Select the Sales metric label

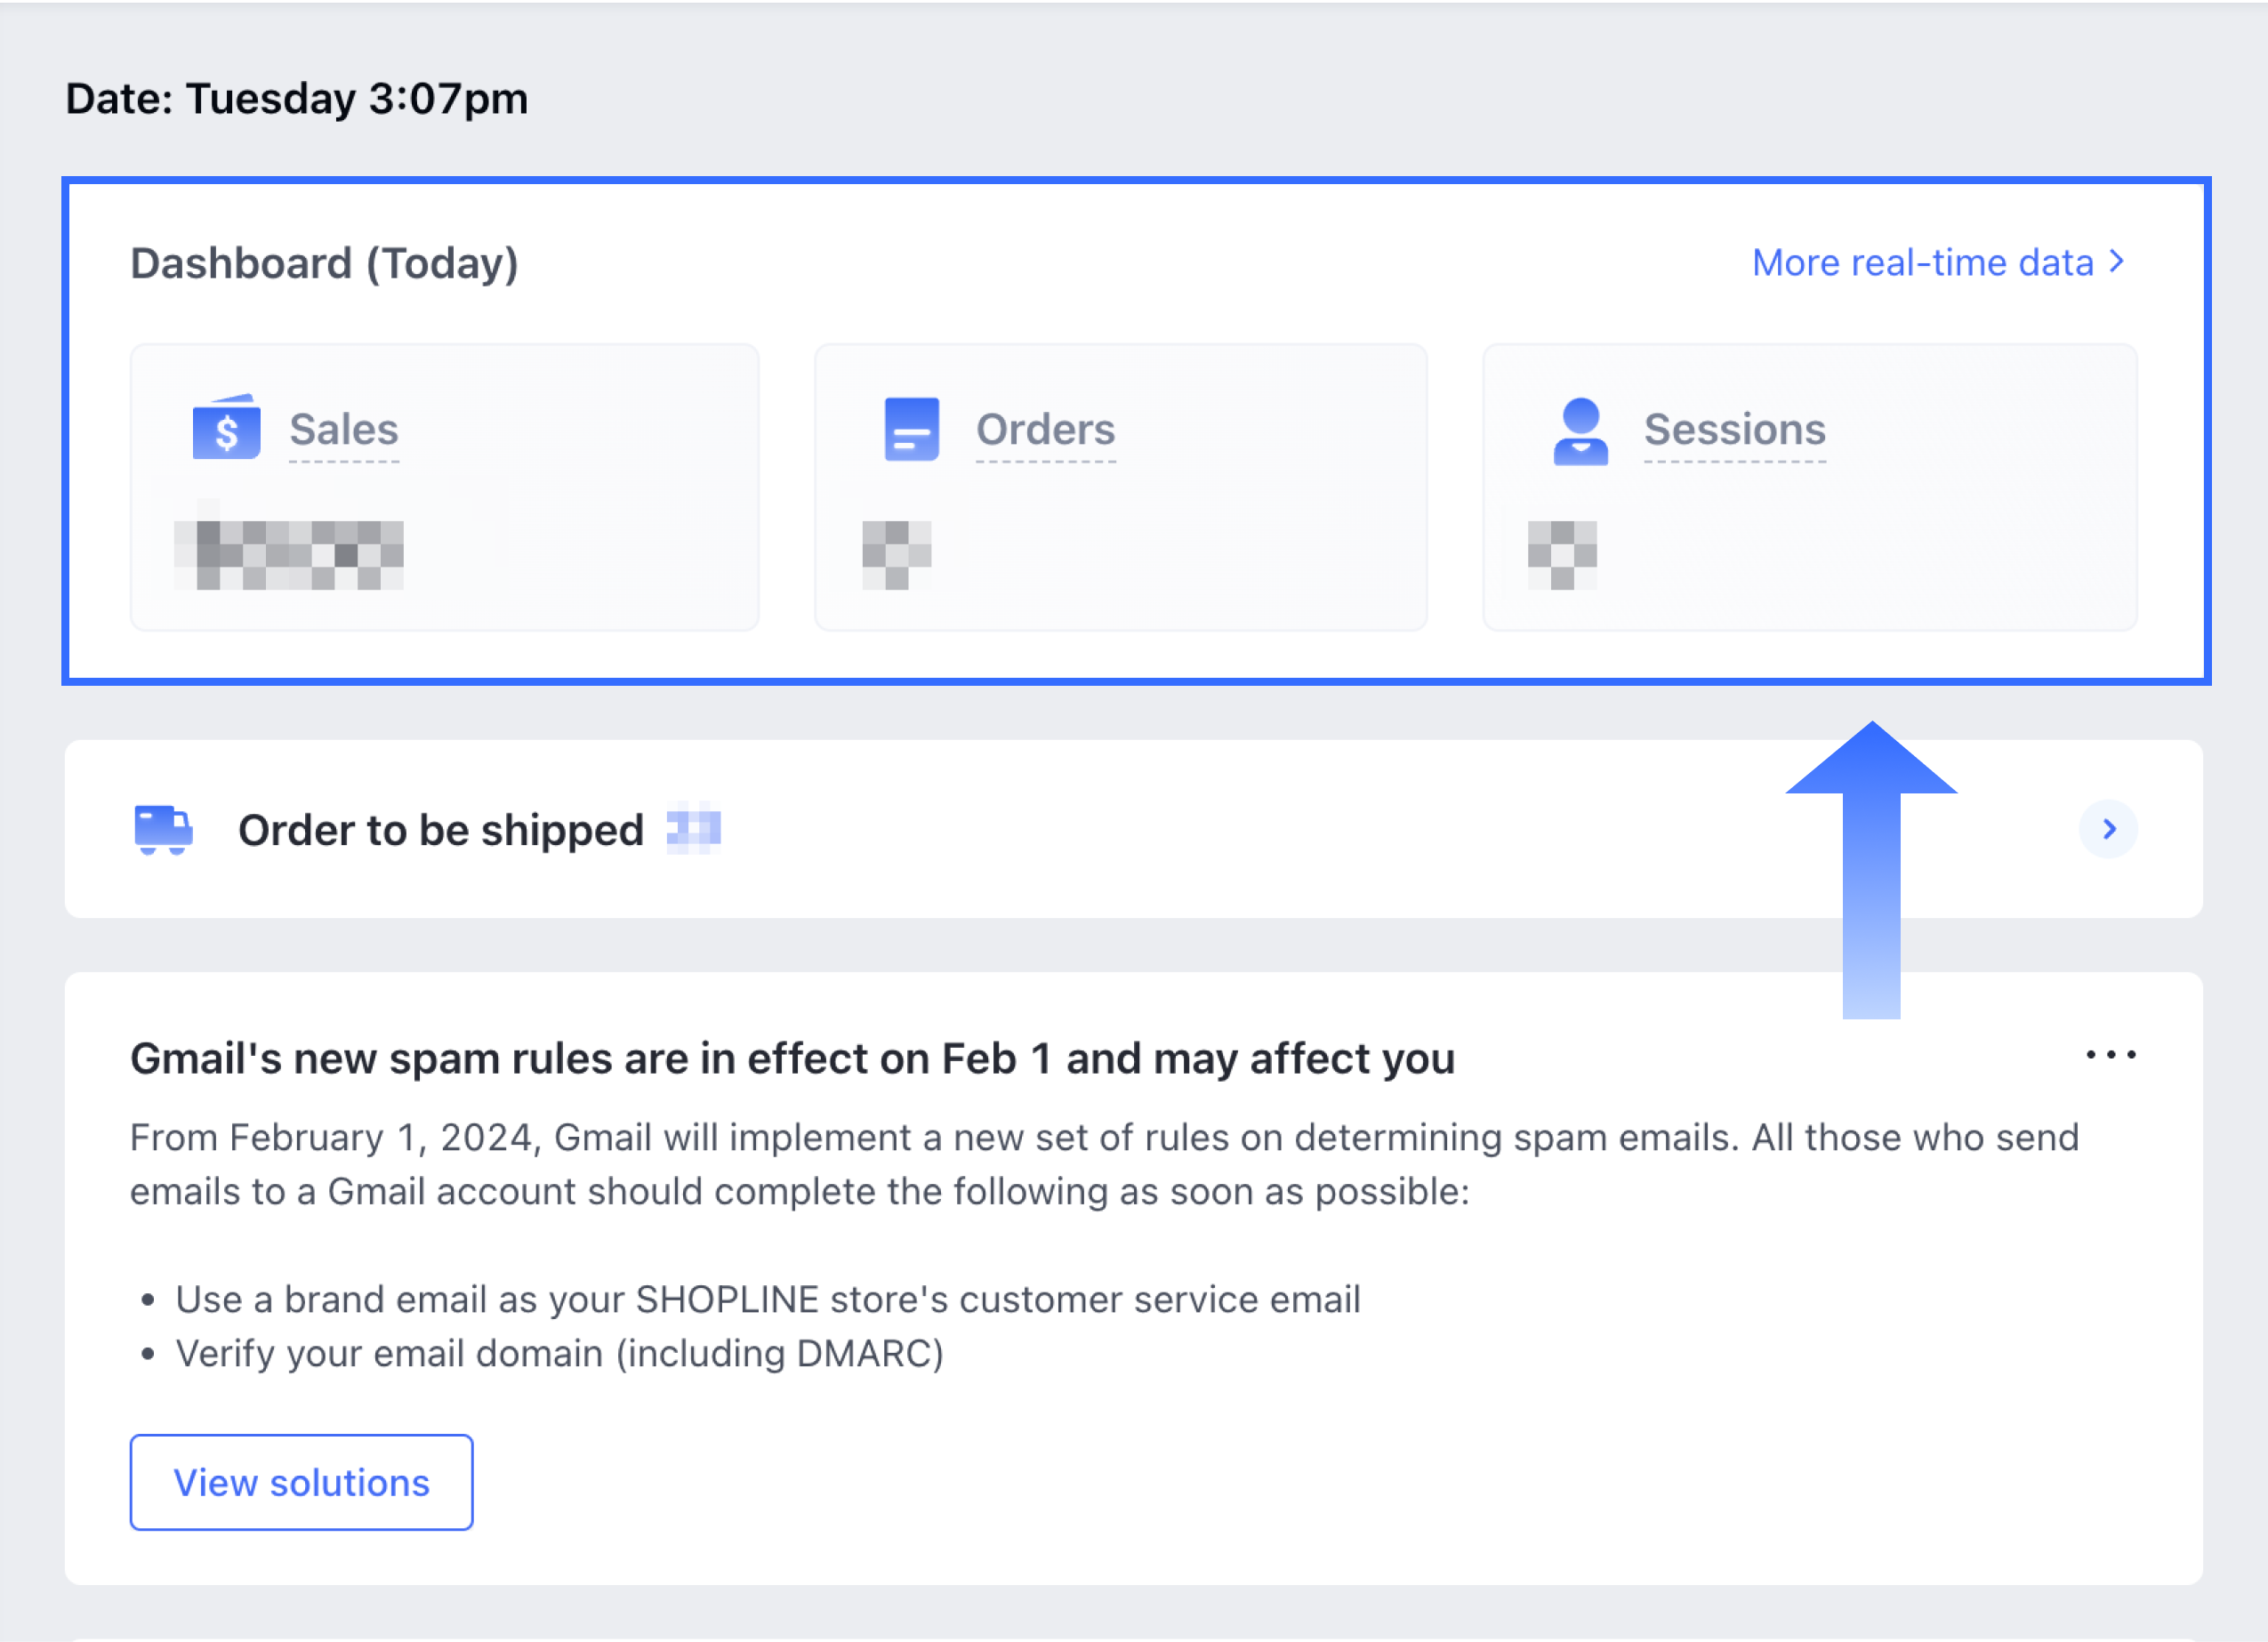pyautogui.click(x=344, y=429)
